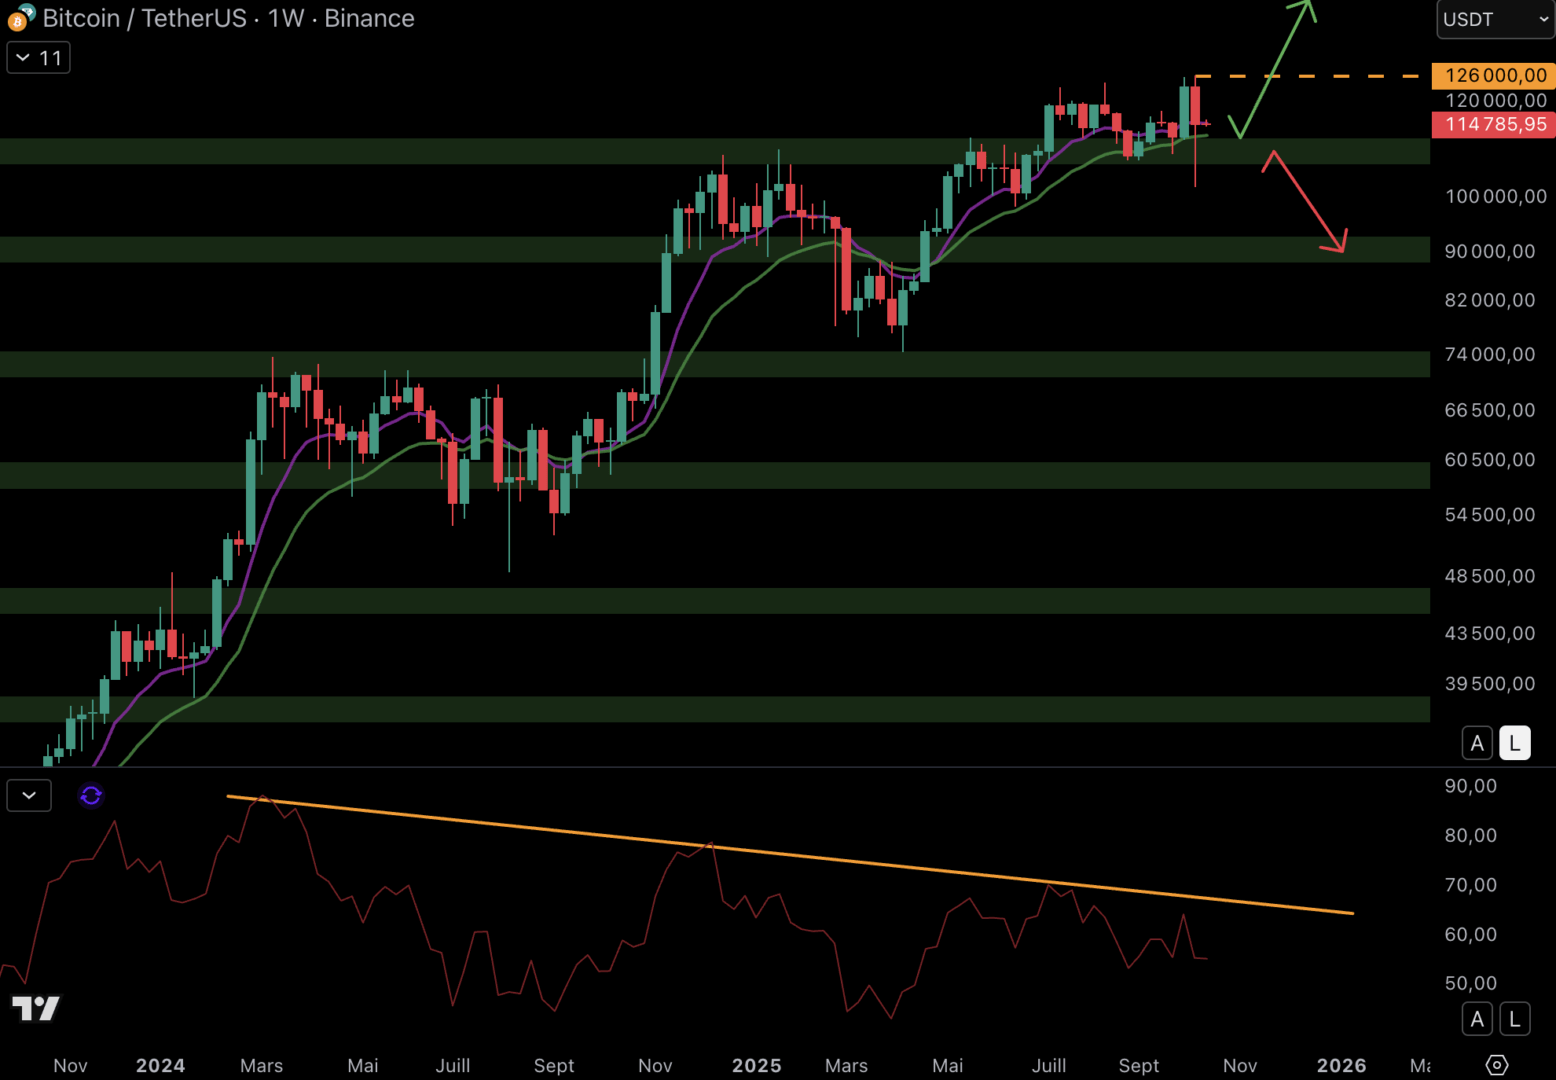Viewport: 1556px width, 1080px height.
Task: Toggle log scale L on main chart
Action: click(1514, 743)
